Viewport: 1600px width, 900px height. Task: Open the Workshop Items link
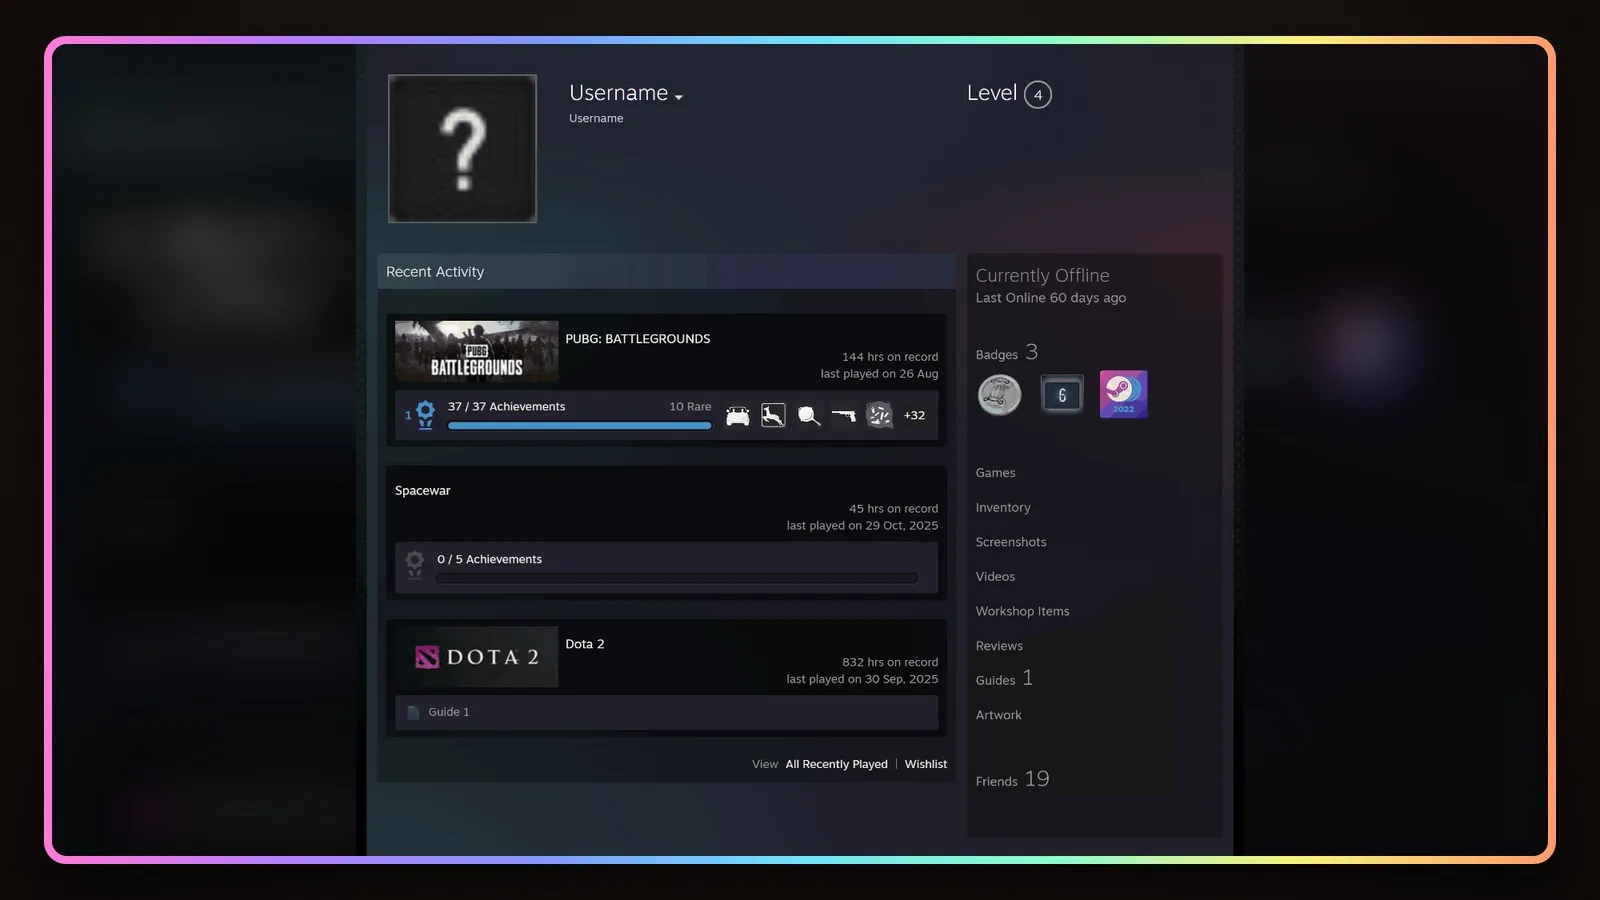point(1022,611)
